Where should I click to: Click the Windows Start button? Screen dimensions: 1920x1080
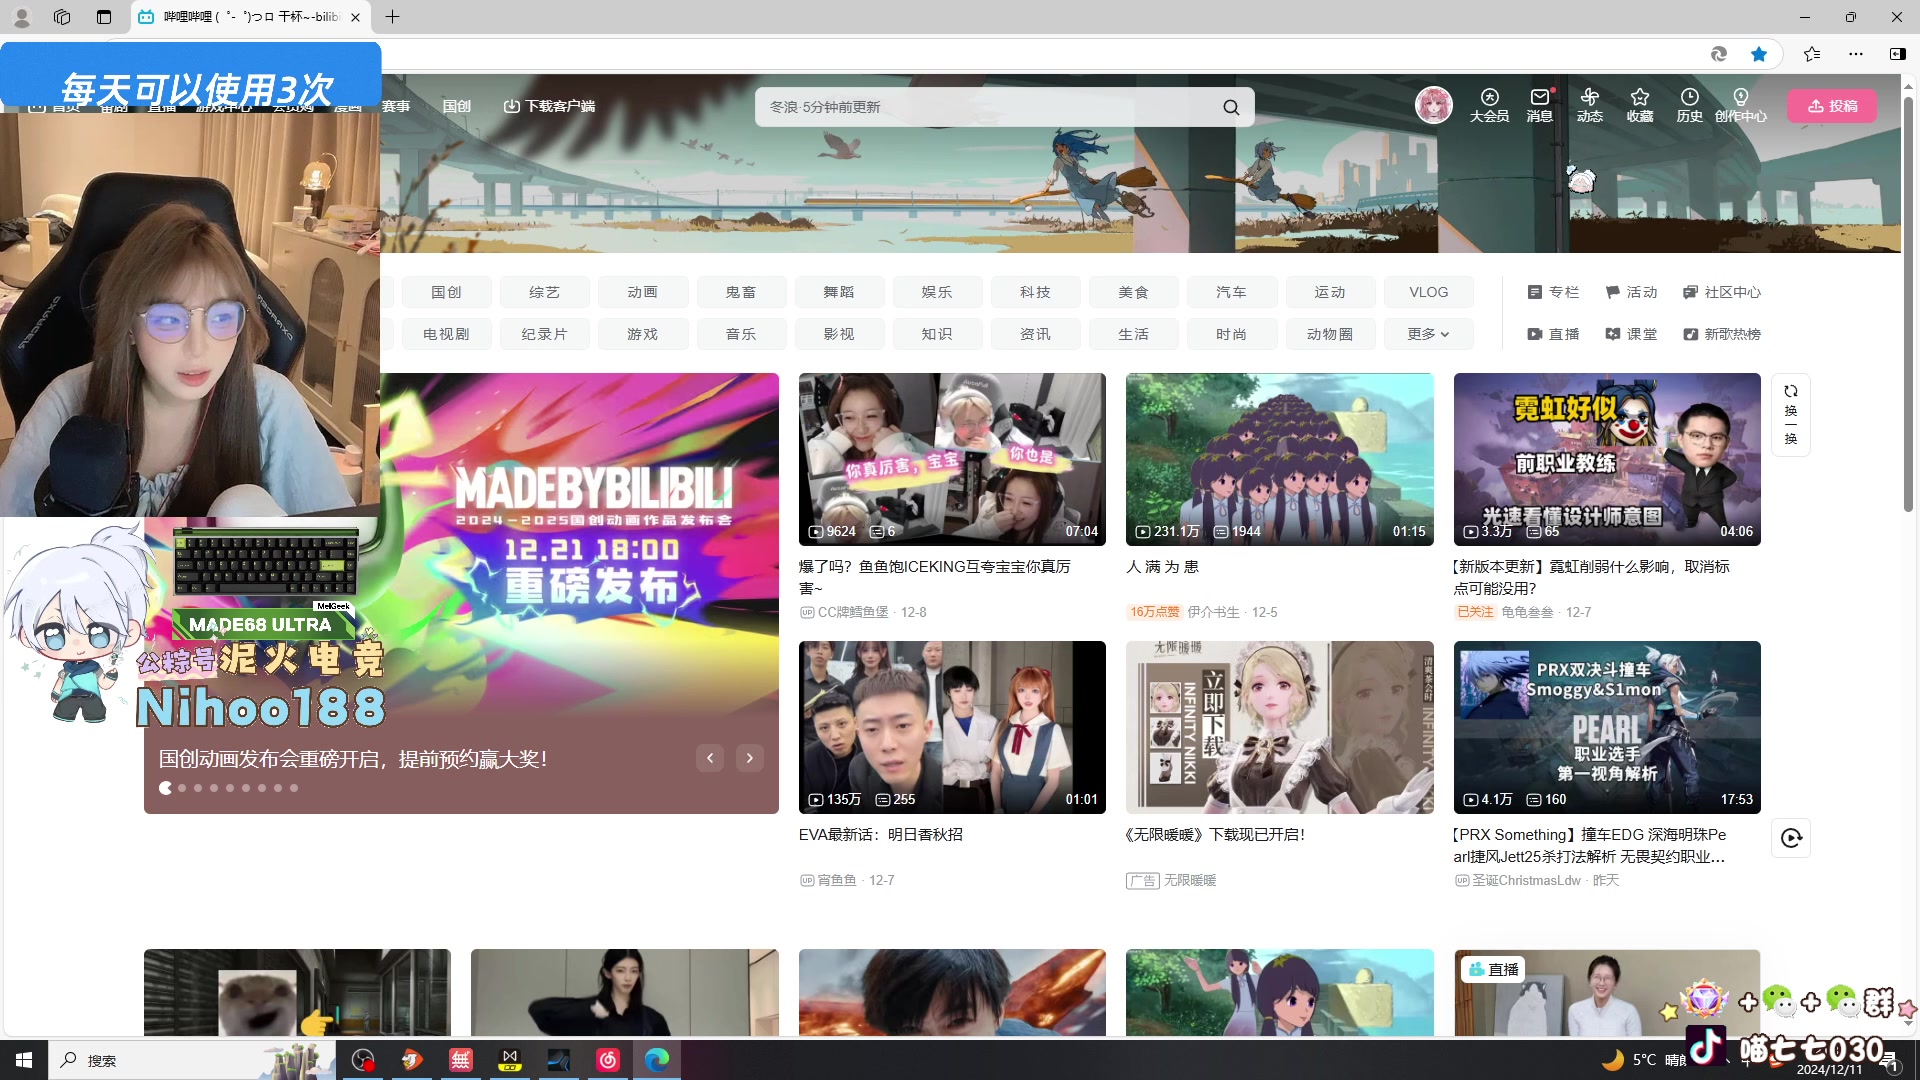[24, 1060]
